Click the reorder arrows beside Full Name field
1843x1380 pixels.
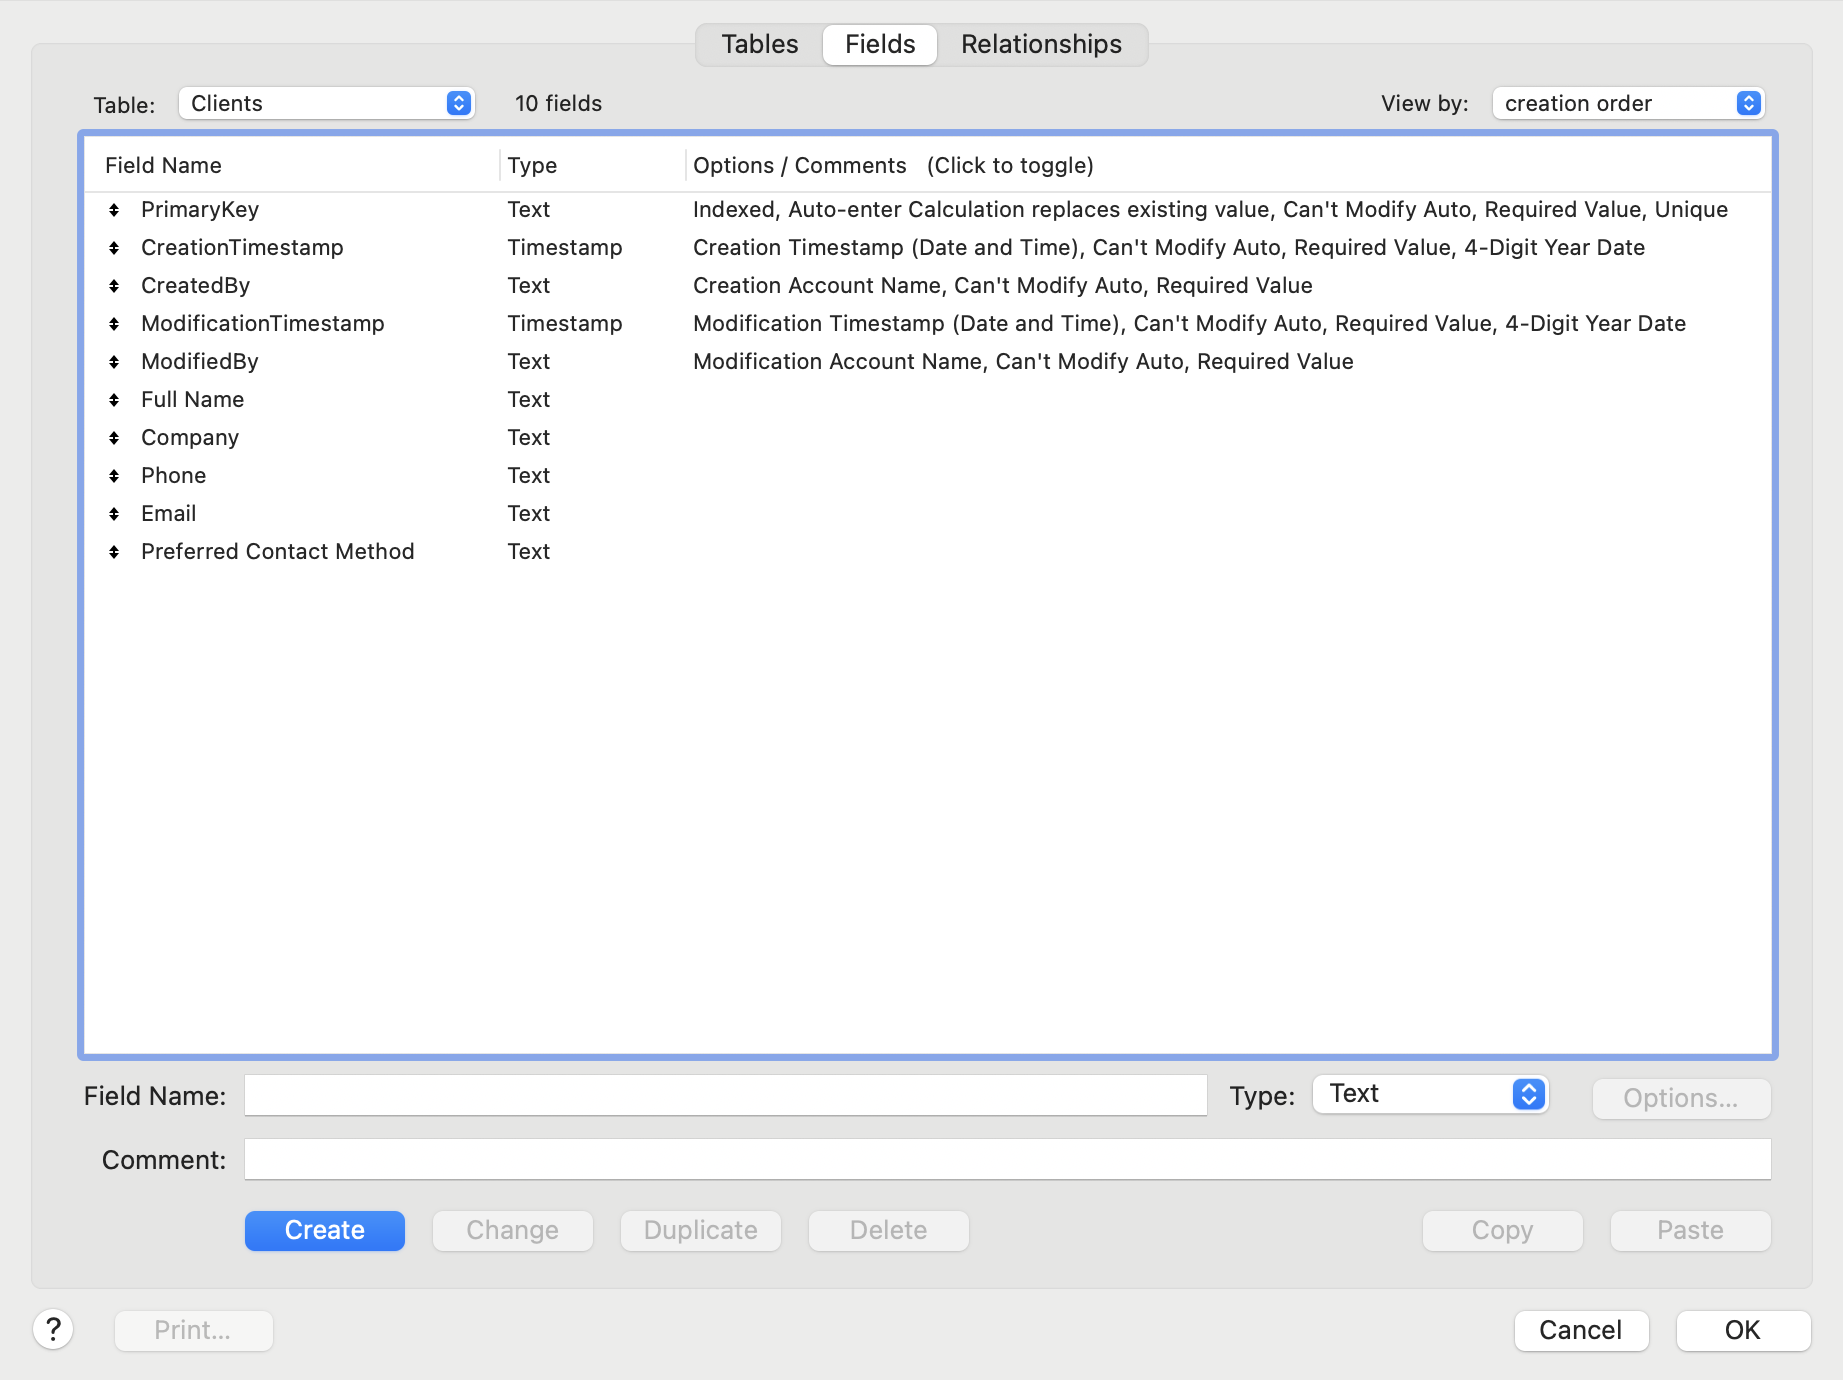pyautogui.click(x=113, y=400)
